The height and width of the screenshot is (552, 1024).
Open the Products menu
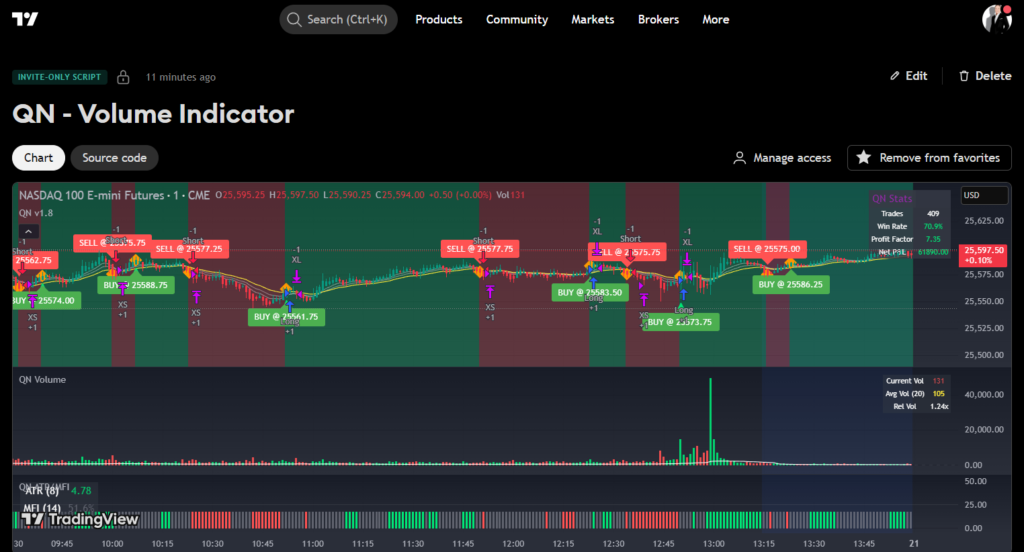point(438,19)
